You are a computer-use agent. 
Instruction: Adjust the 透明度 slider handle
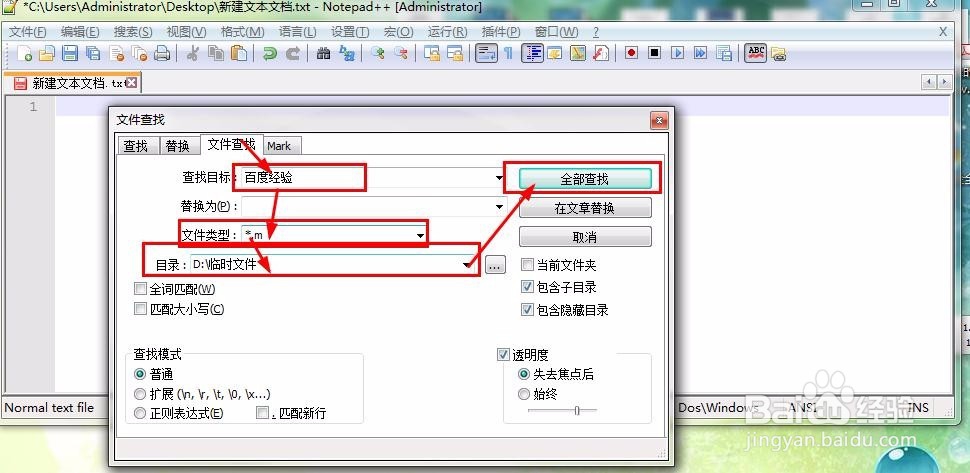click(577, 410)
